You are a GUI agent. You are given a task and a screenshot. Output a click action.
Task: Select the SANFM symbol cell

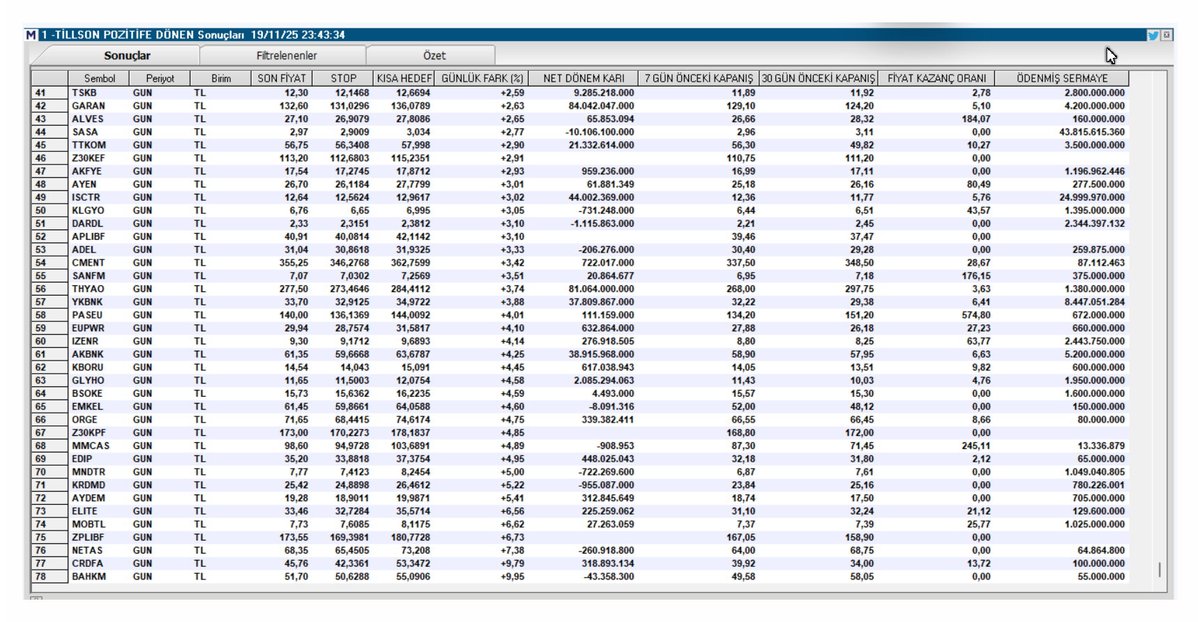98,276
